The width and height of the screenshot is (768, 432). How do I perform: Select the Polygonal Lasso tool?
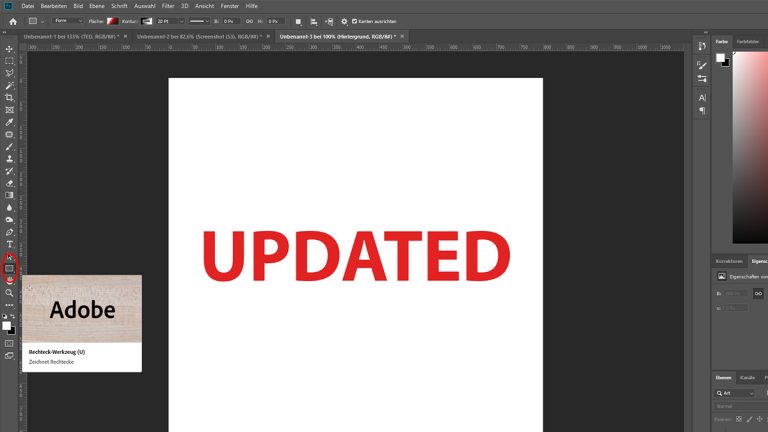pyautogui.click(x=9, y=73)
